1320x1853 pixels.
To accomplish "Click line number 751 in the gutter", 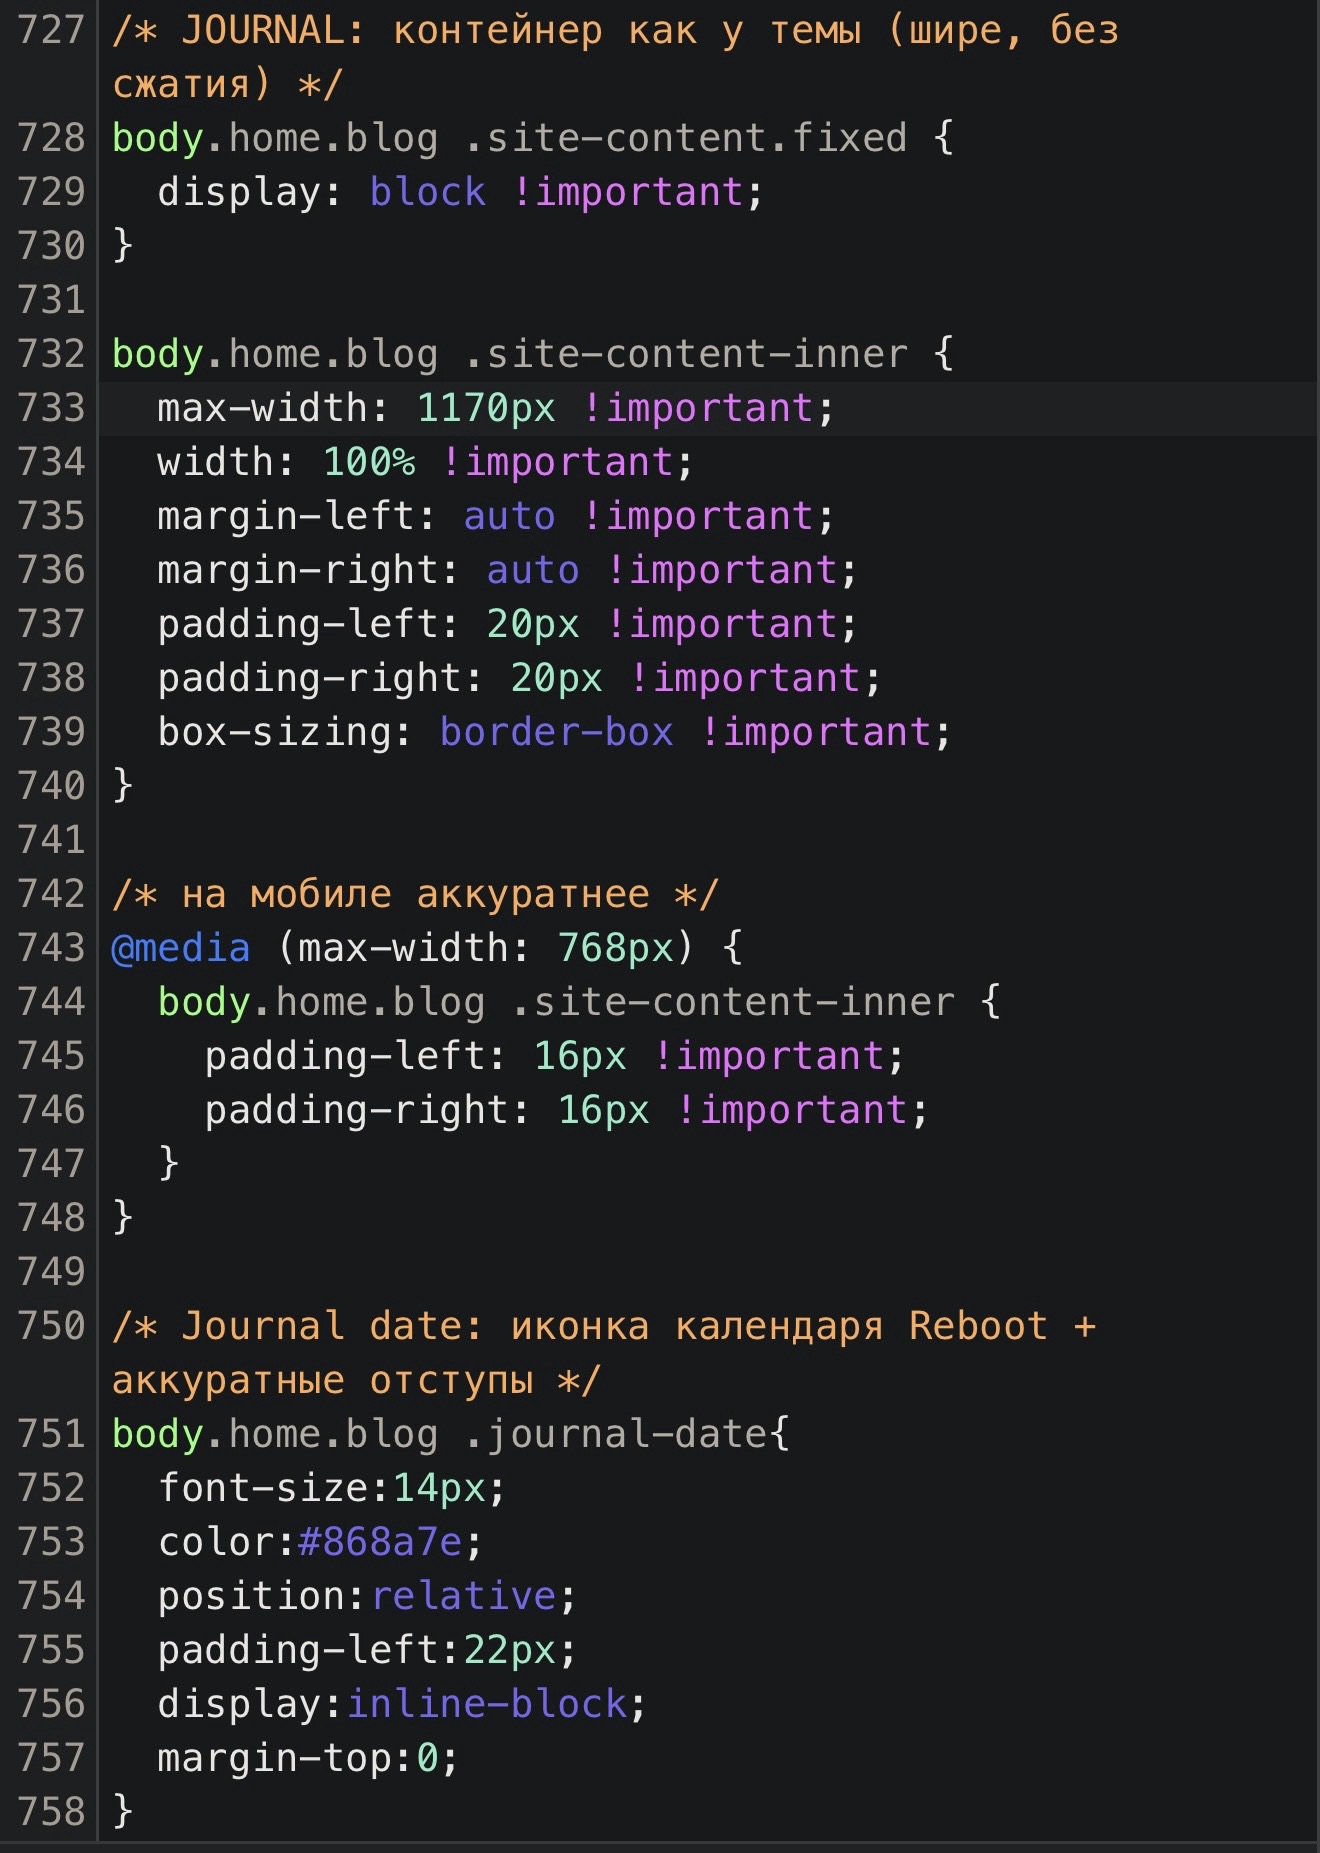I will (x=51, y=1434).
